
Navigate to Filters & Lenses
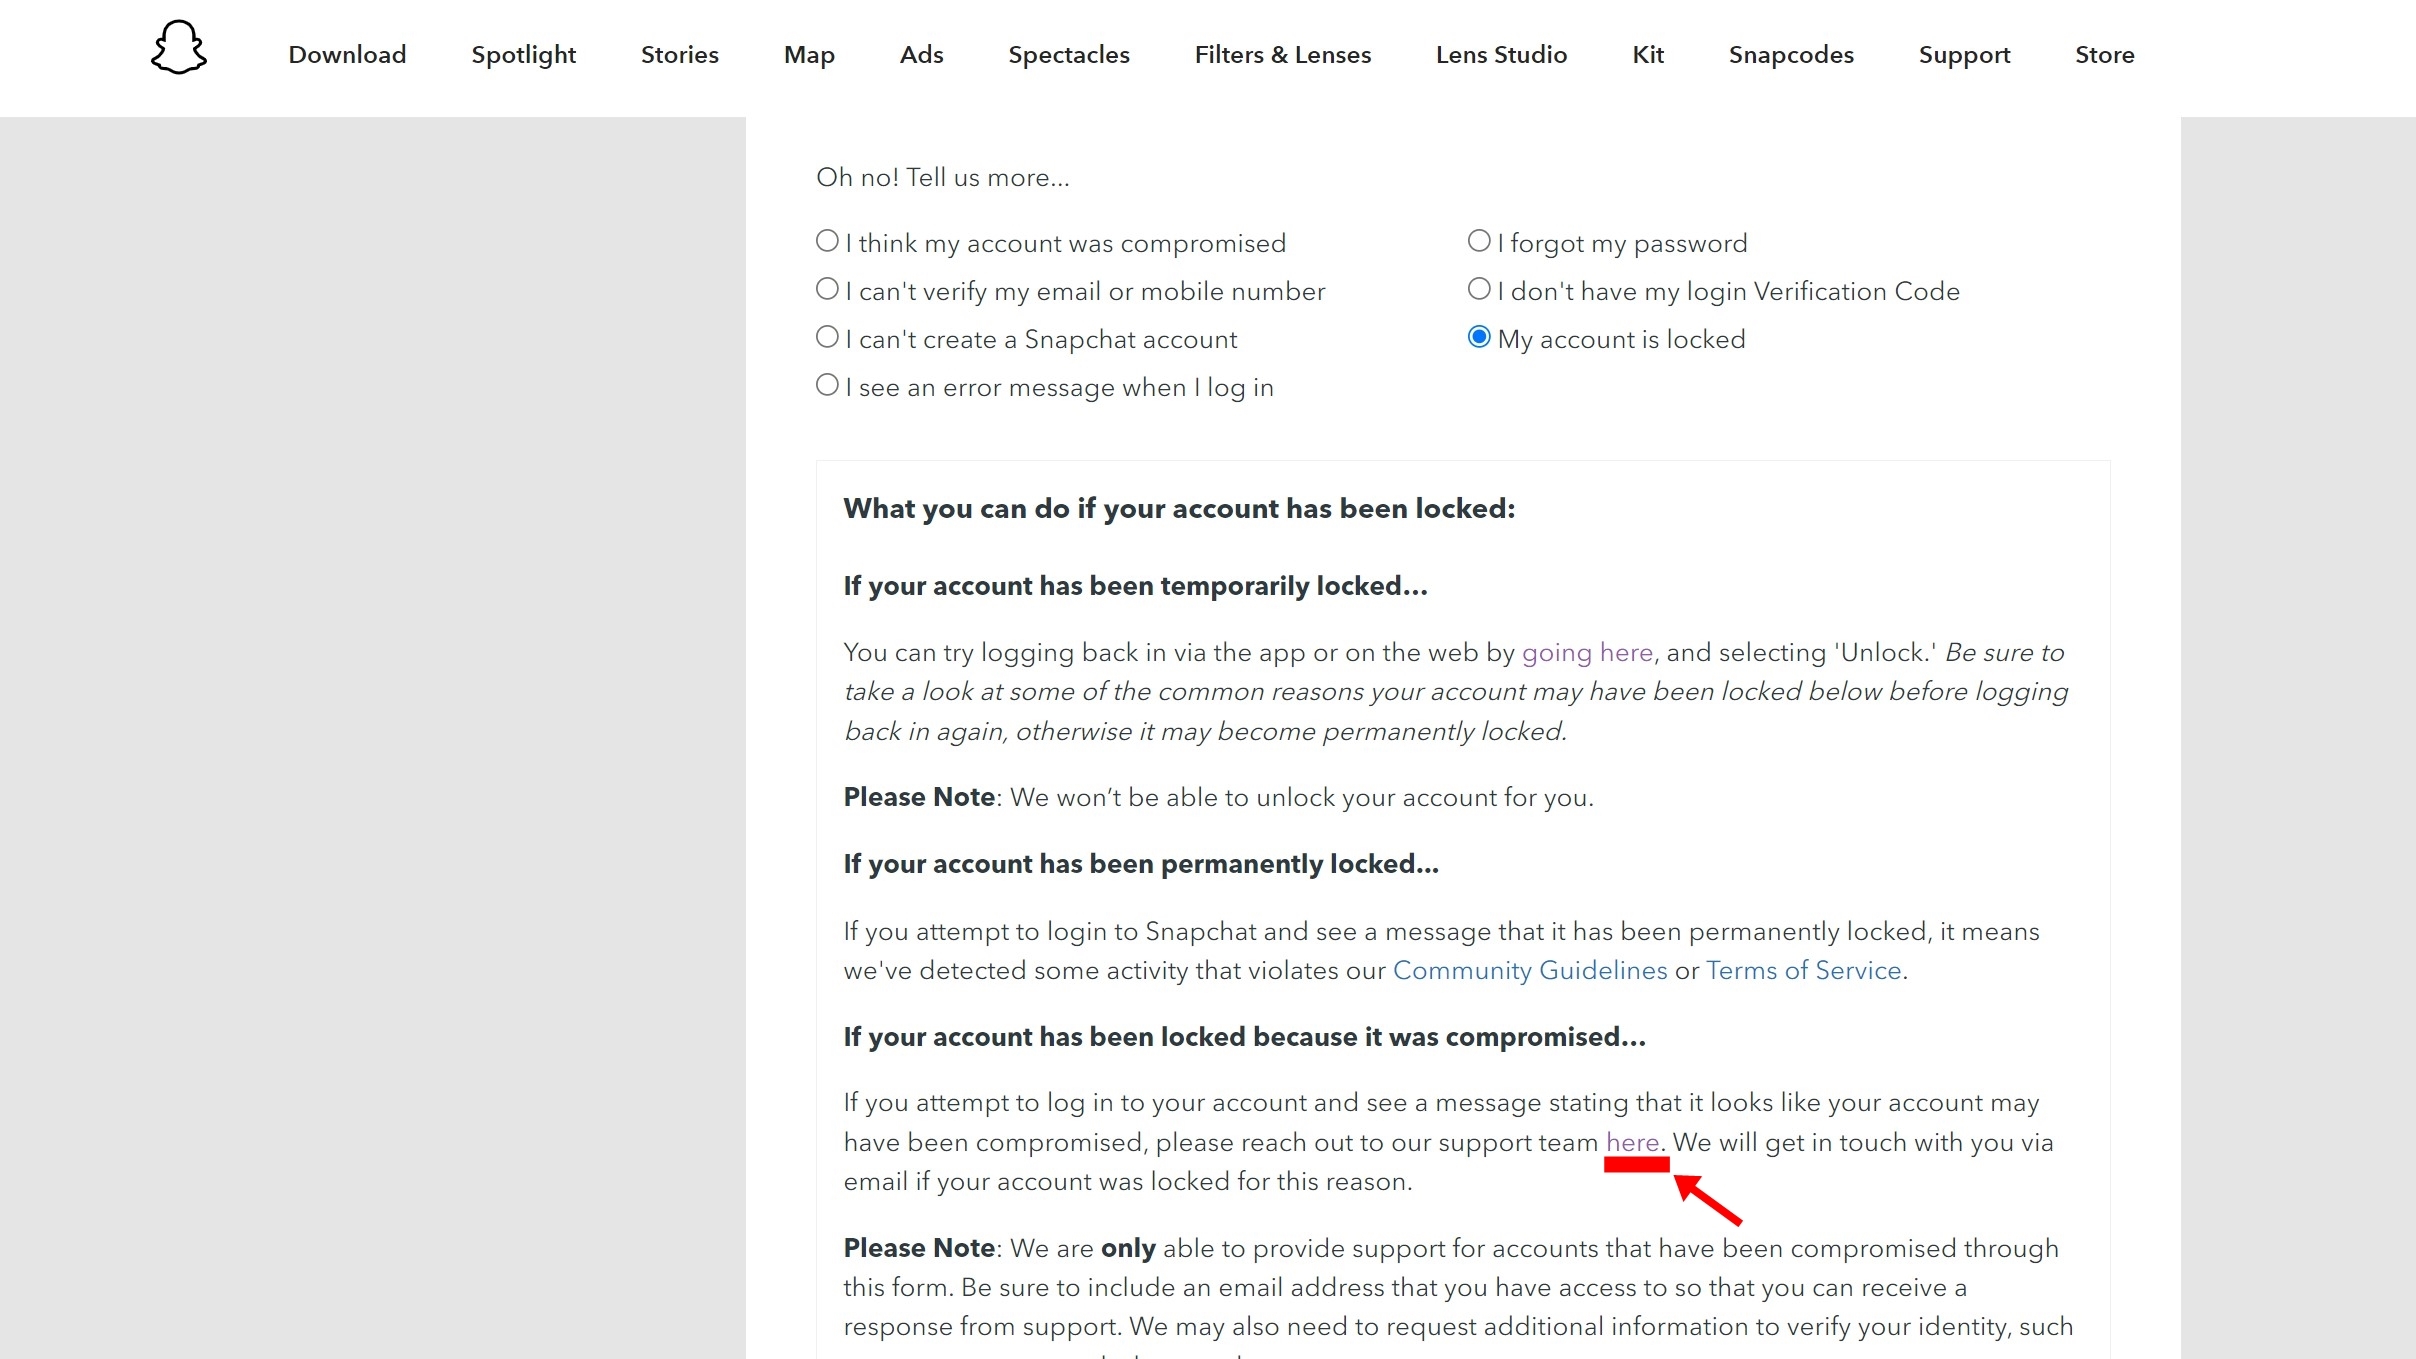(1282, 54)
